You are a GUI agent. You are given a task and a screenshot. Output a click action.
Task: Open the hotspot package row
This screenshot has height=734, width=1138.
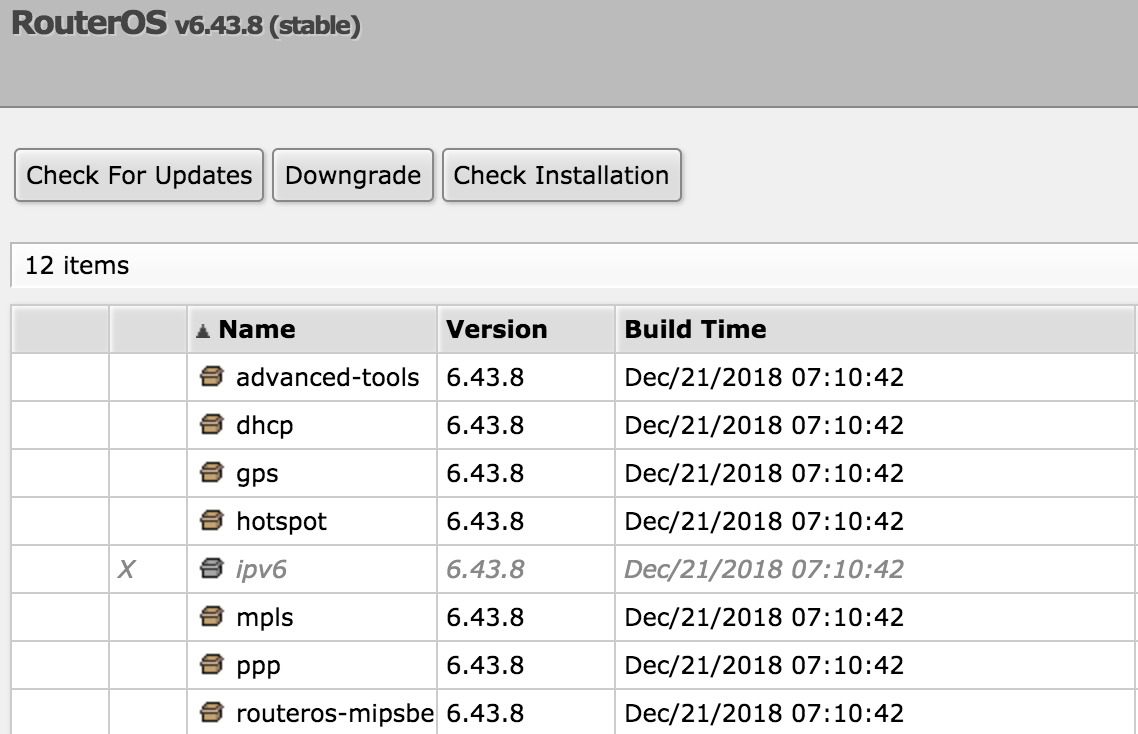[281, 522]
